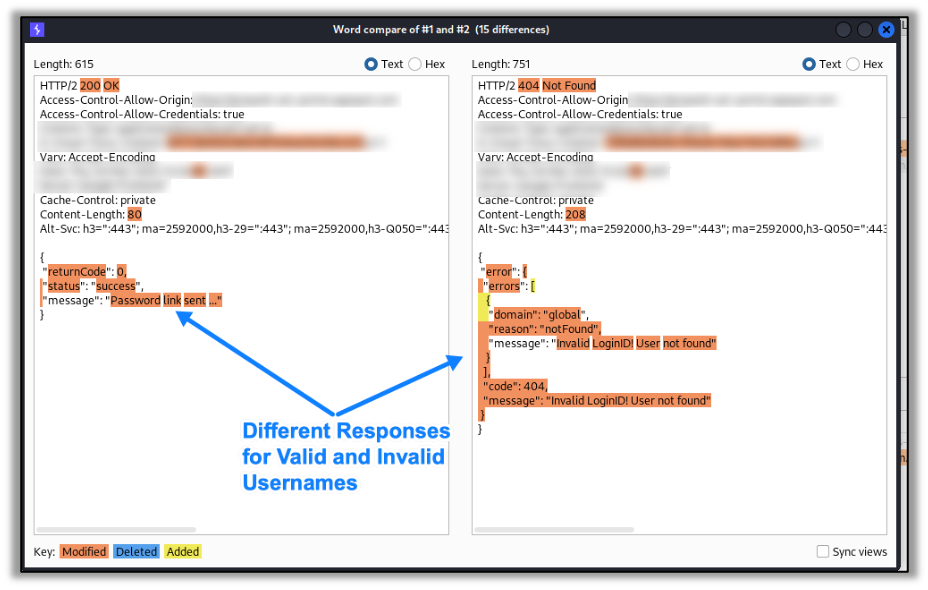Click the highlighted "returnCode" field in left response
This screenshot has height=590, width=928.
click(x=78, y=271)
